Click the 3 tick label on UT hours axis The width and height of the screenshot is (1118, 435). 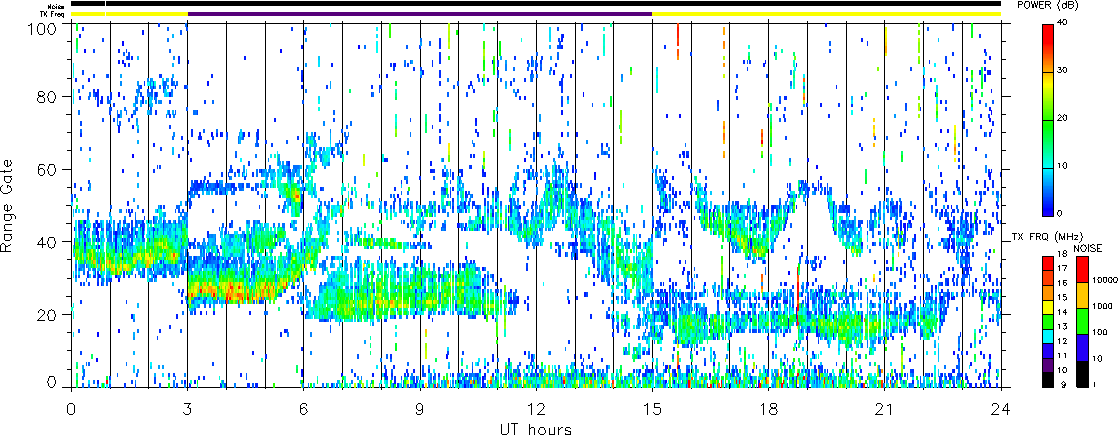(x=187, y=410)
